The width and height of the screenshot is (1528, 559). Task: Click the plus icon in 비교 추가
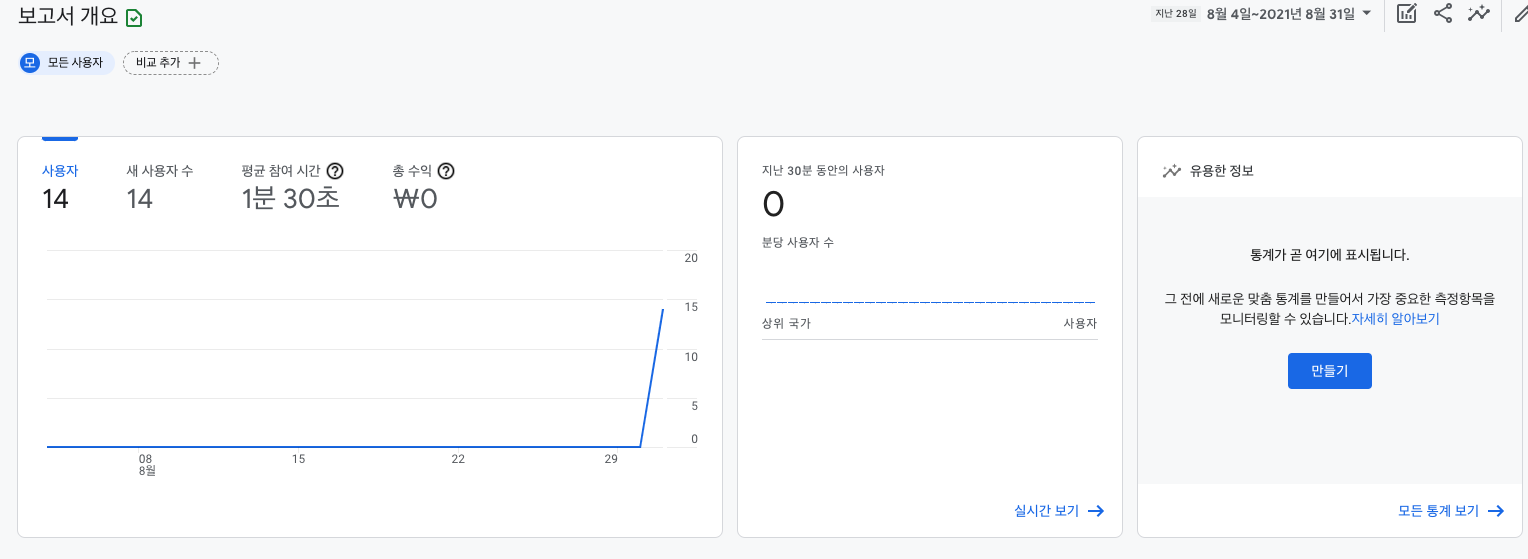(195, 63)
